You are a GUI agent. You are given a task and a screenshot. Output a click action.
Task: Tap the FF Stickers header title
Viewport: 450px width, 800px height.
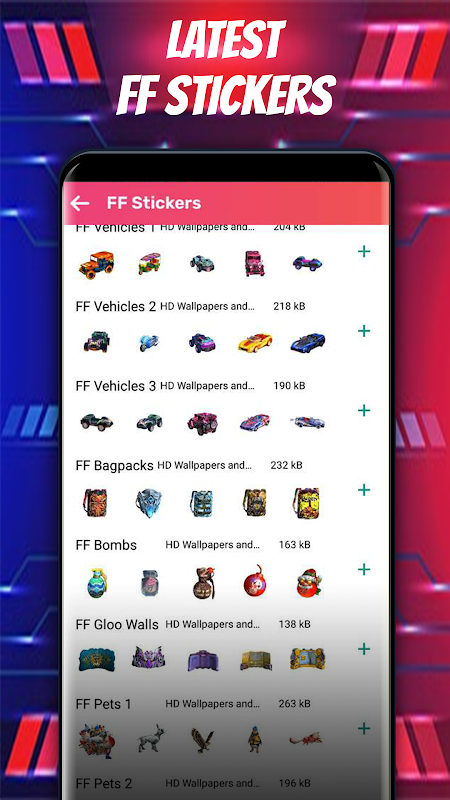click(x=154, y=203)
